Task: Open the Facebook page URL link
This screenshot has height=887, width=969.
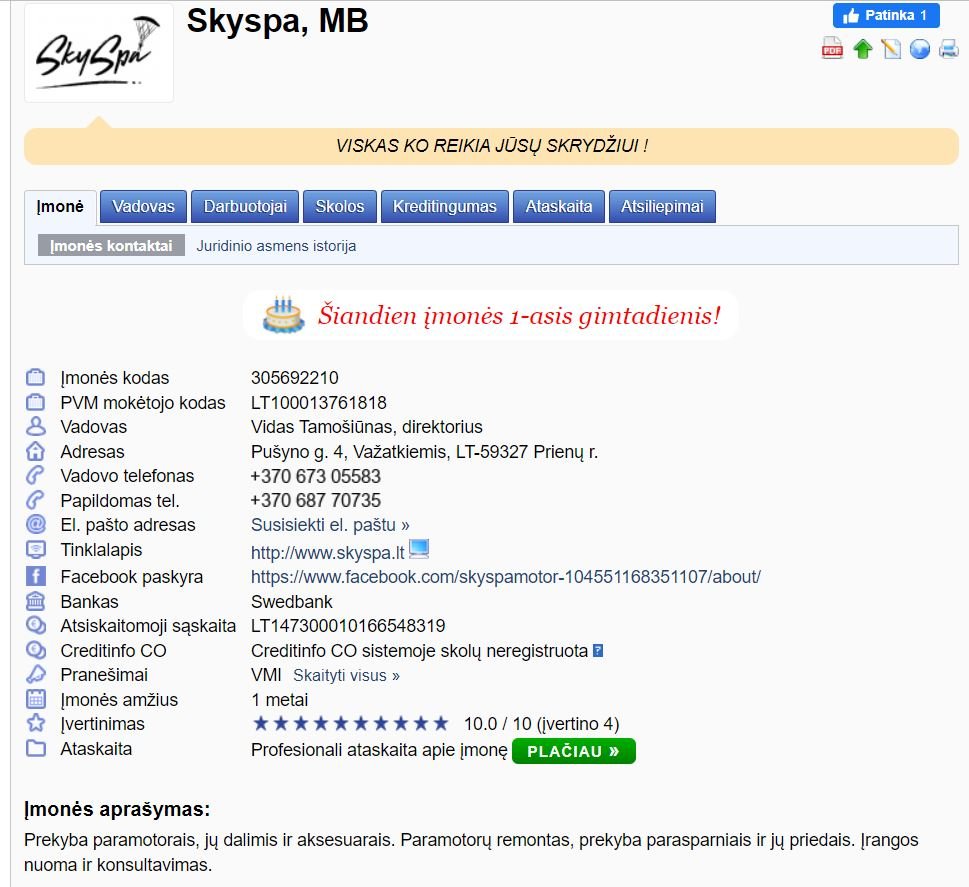Action: [x=506, y=577]
